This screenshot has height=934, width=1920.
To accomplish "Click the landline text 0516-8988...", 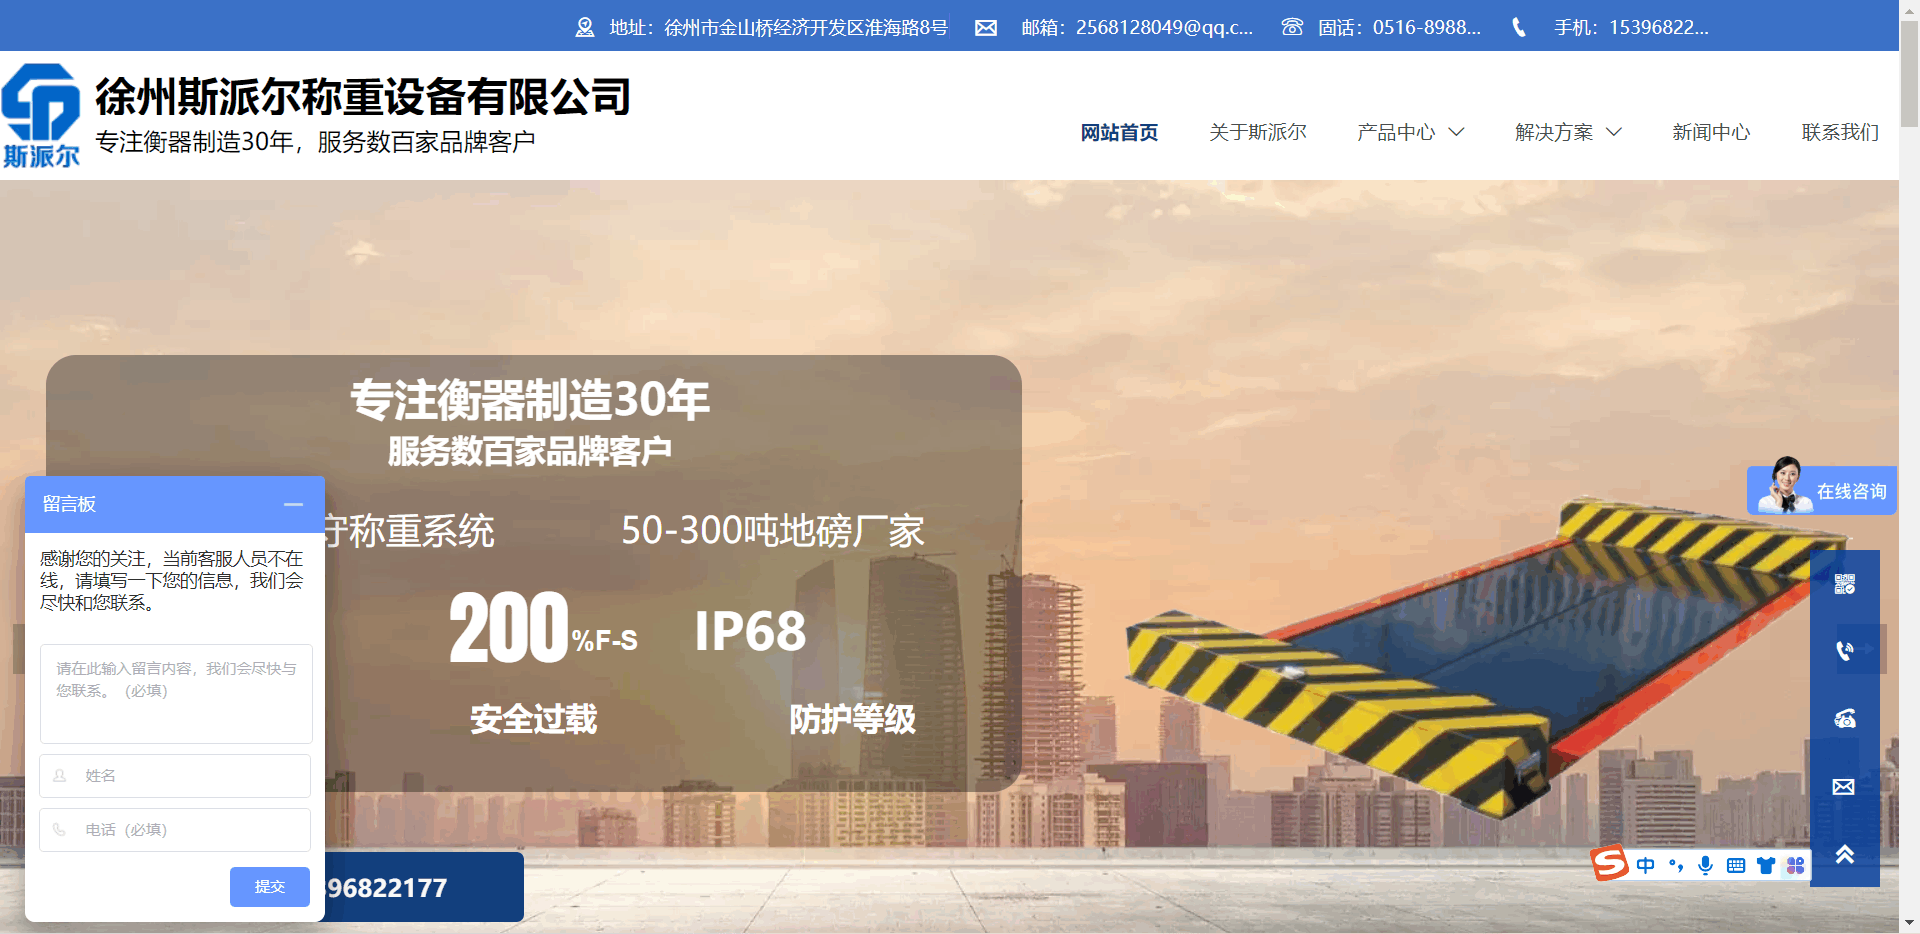I will point(1427,28).
